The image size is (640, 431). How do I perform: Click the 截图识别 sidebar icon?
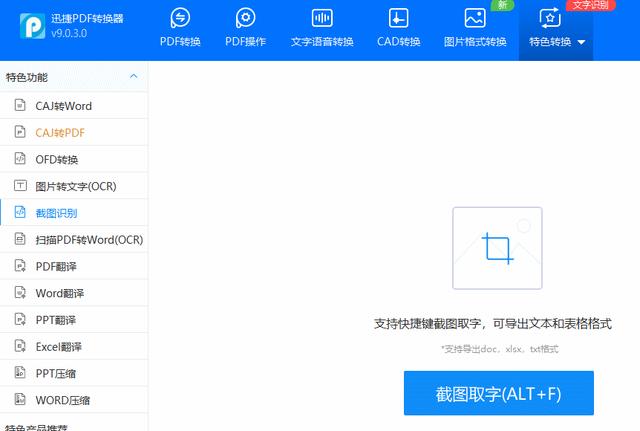20,212
